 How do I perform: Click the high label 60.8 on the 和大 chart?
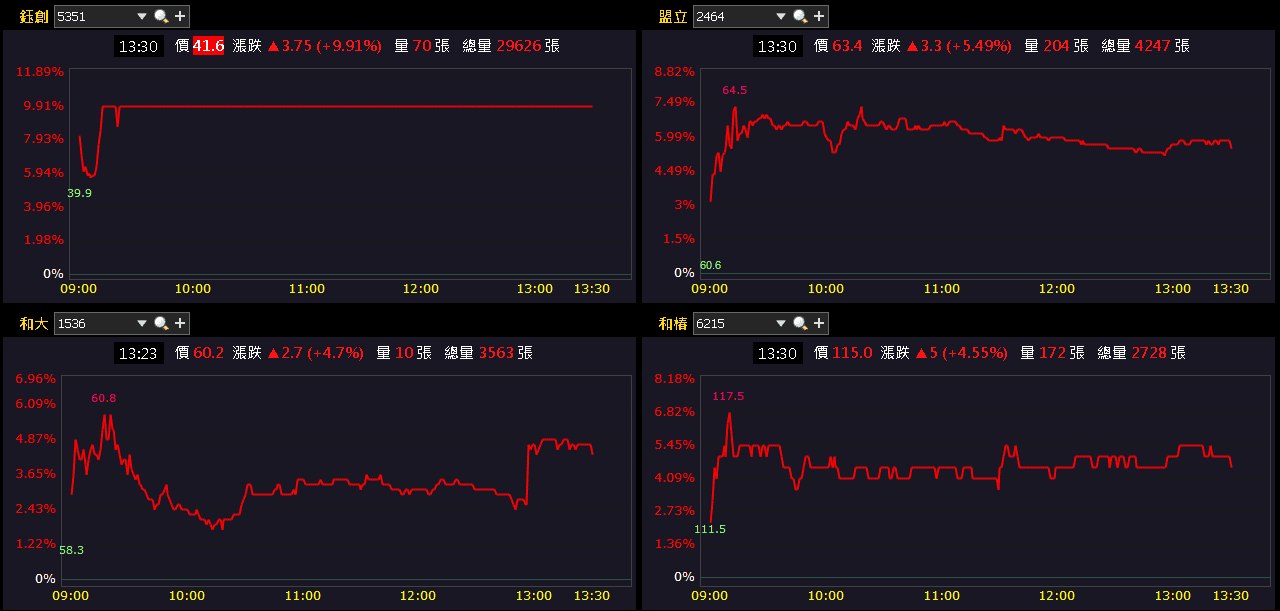[104, 398]
